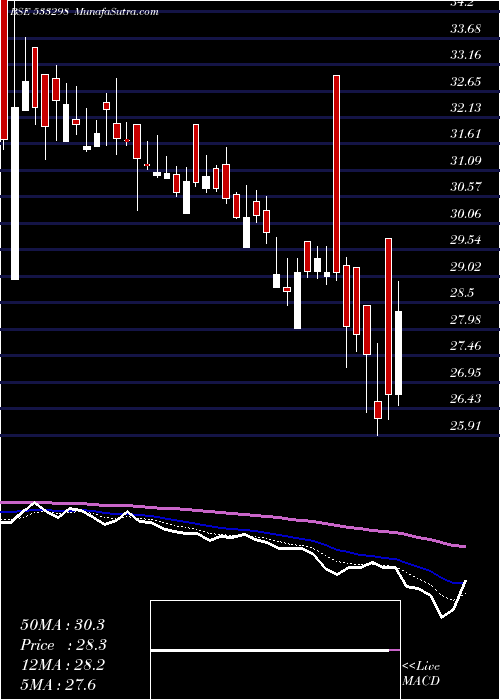
Task: Click the price label 31.61
Action: tap(465, 134)
